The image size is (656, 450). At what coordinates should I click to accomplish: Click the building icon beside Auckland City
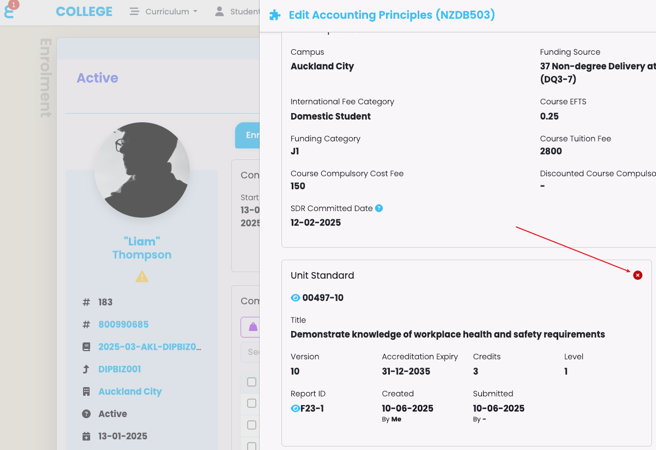86,391
